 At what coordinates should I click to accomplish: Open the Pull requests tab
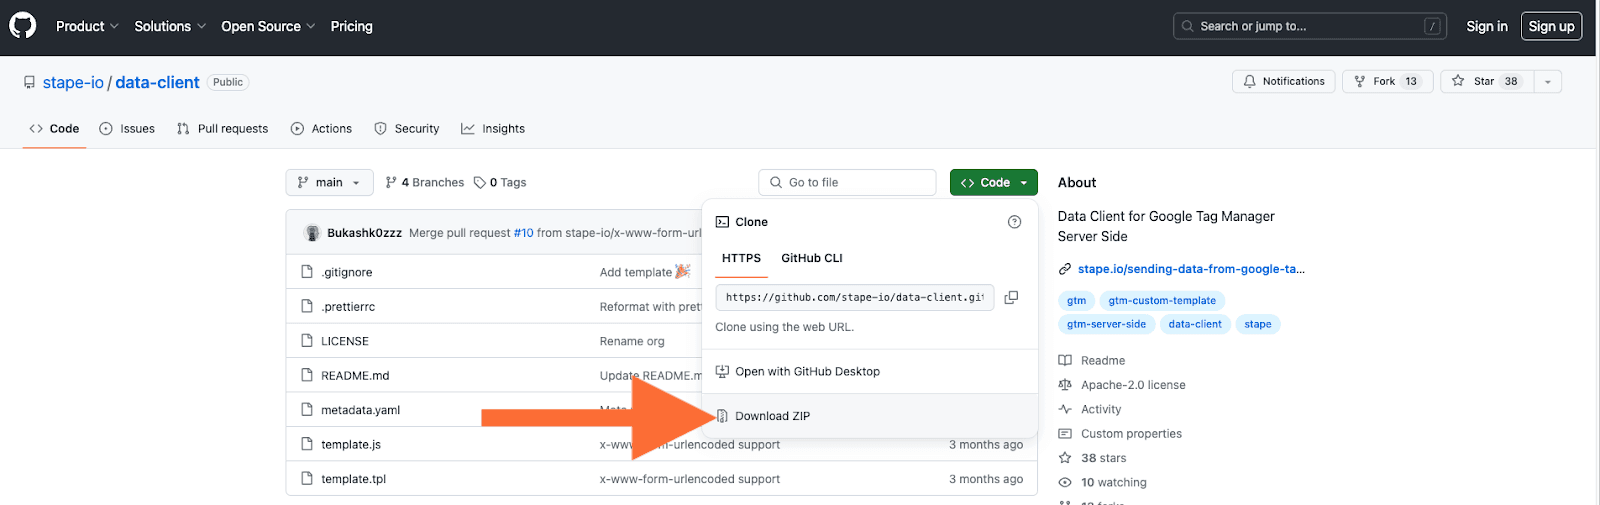click(222, 128)
